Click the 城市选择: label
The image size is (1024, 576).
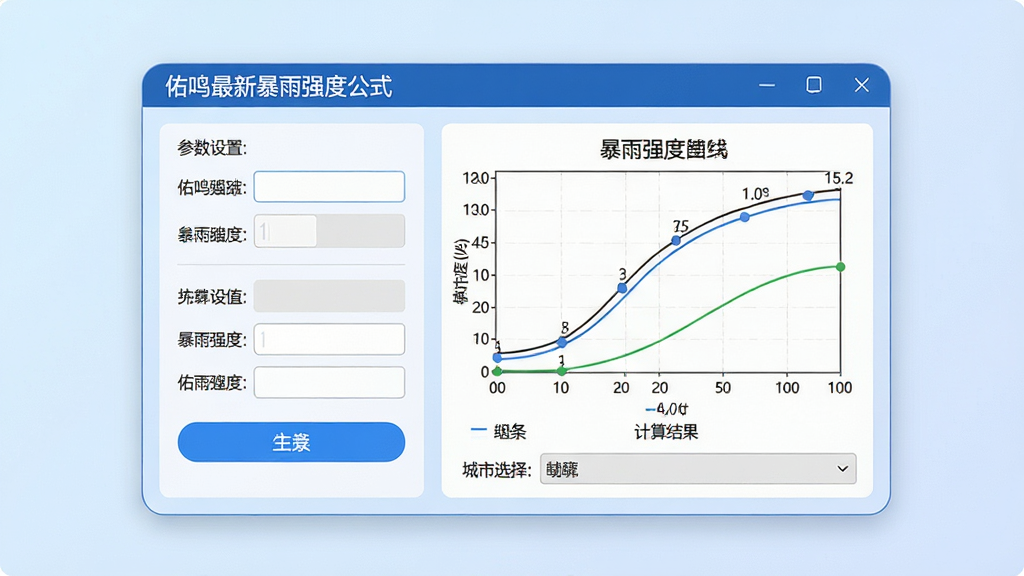tap(497, 470)
